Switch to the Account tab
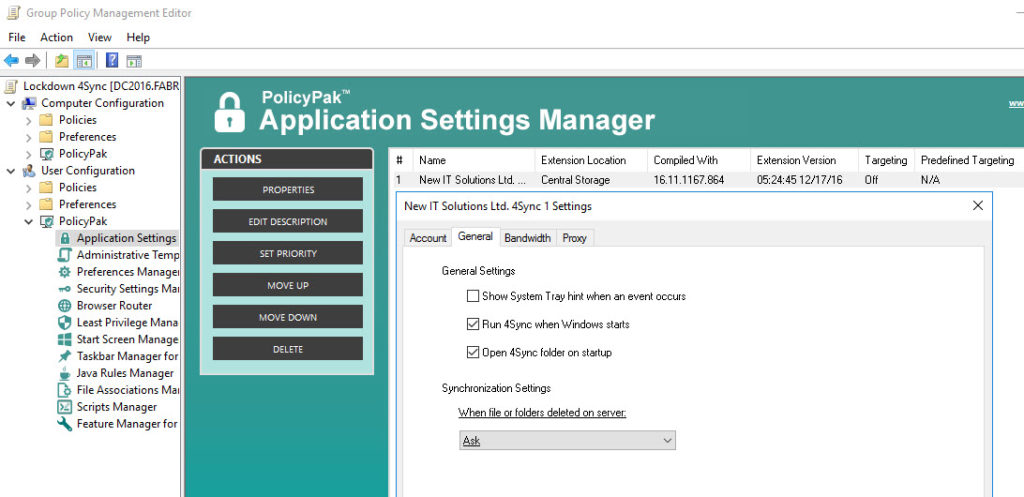The width and height of the screenshot is (1024, 497). coord(428,238)
